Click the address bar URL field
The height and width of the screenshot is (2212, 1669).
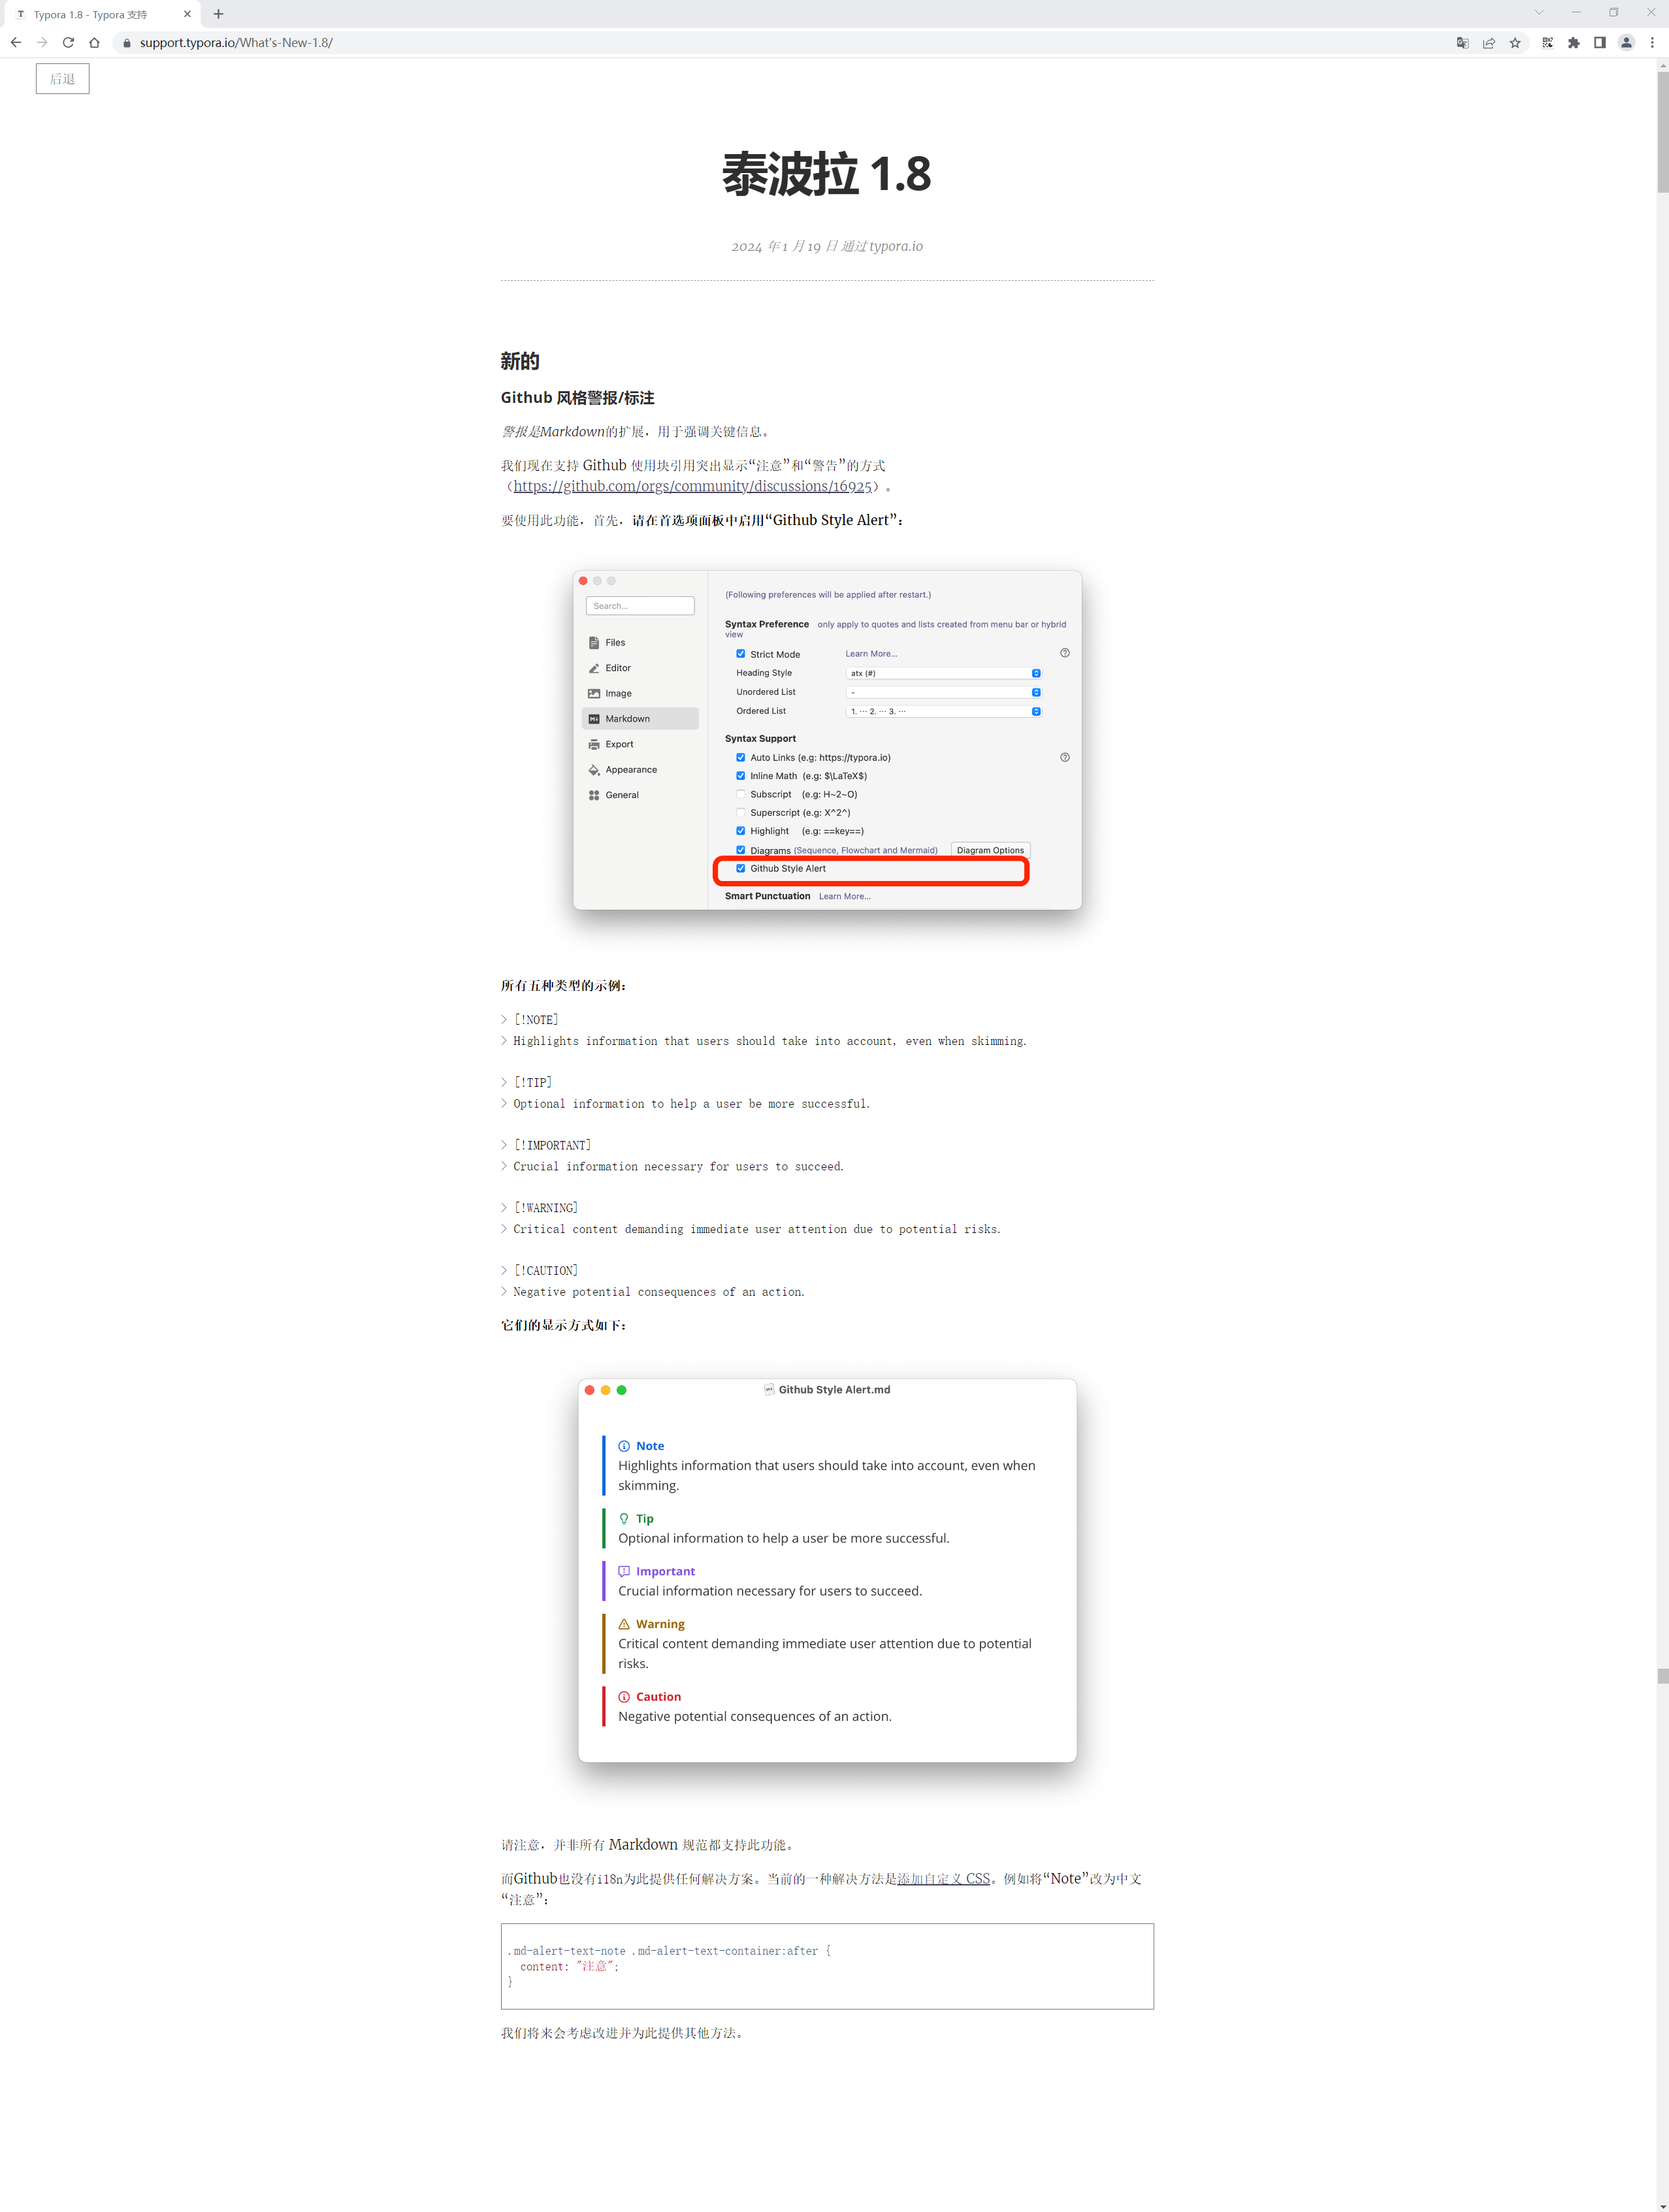point(780,43)
